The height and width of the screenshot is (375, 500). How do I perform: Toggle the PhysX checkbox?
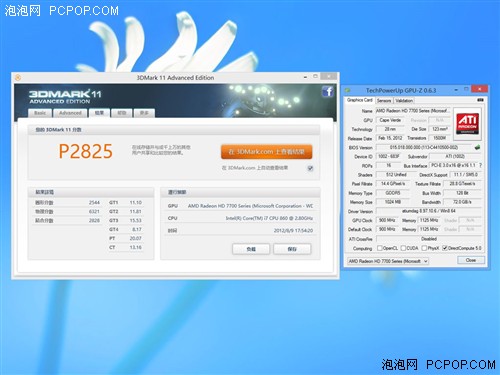tap(424, 248)
